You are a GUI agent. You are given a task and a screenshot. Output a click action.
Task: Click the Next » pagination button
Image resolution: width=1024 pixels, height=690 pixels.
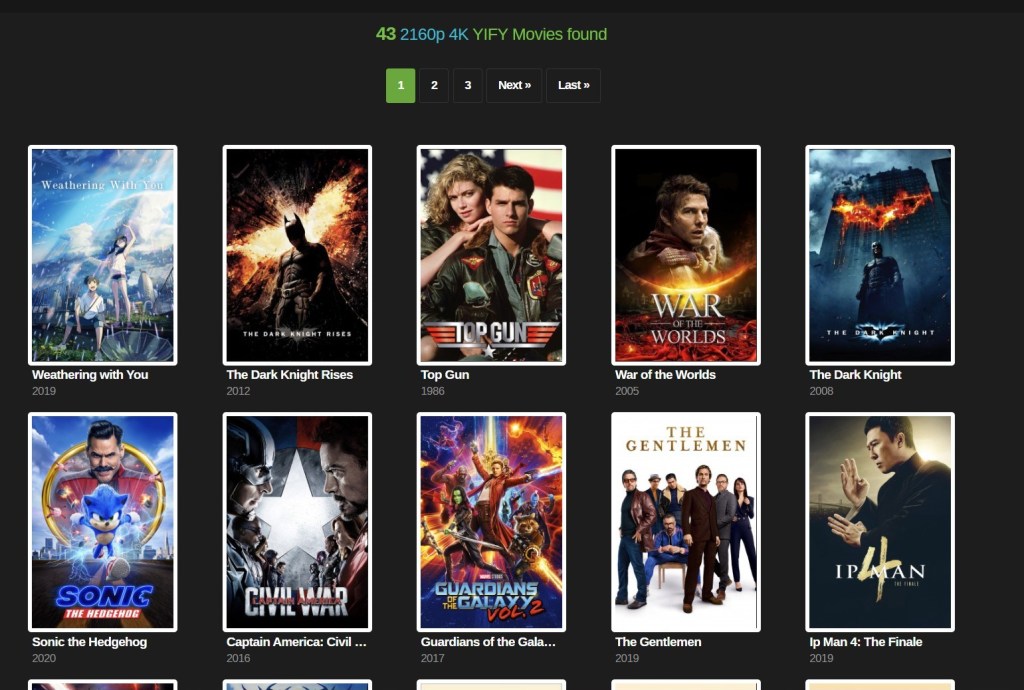click(514, 86)
